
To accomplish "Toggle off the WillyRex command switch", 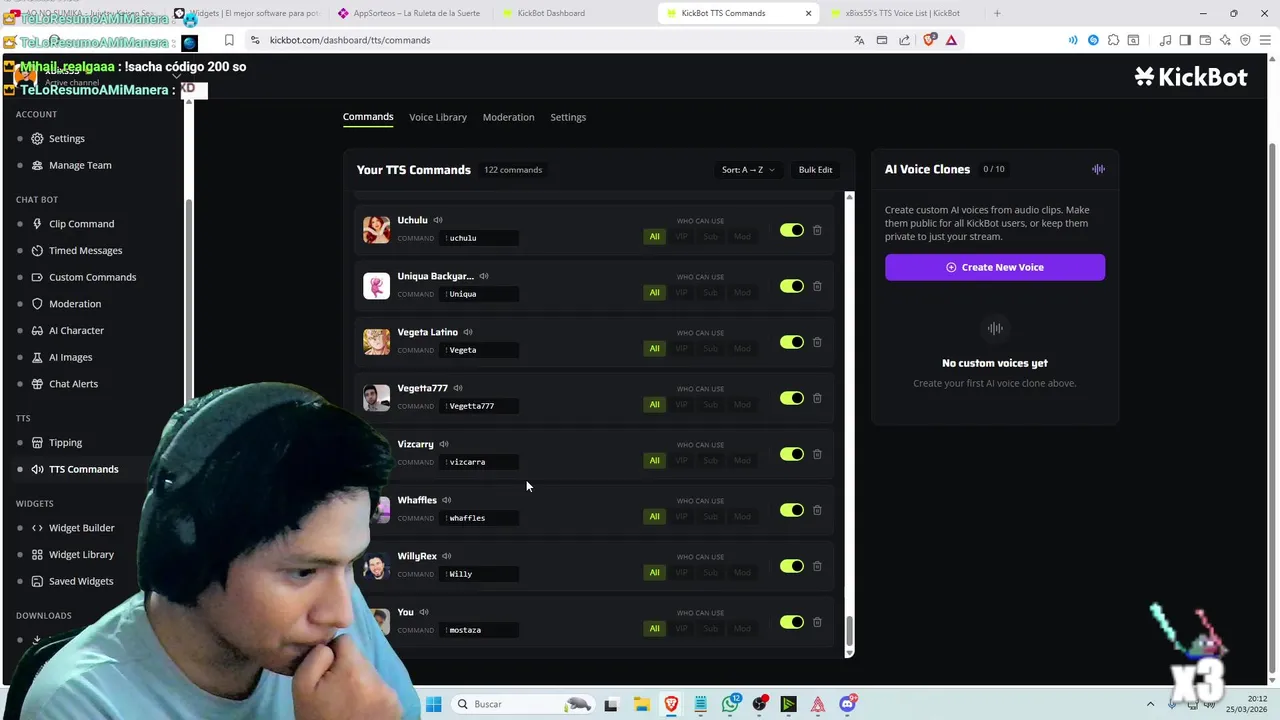I will pyautogui.click(x=792, y=566).
